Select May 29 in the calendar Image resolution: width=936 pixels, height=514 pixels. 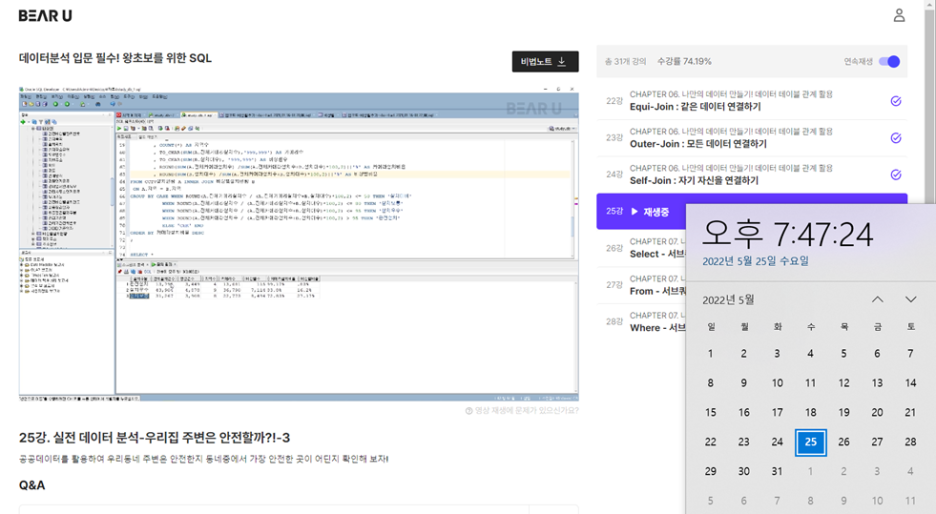tap(710, 472)
